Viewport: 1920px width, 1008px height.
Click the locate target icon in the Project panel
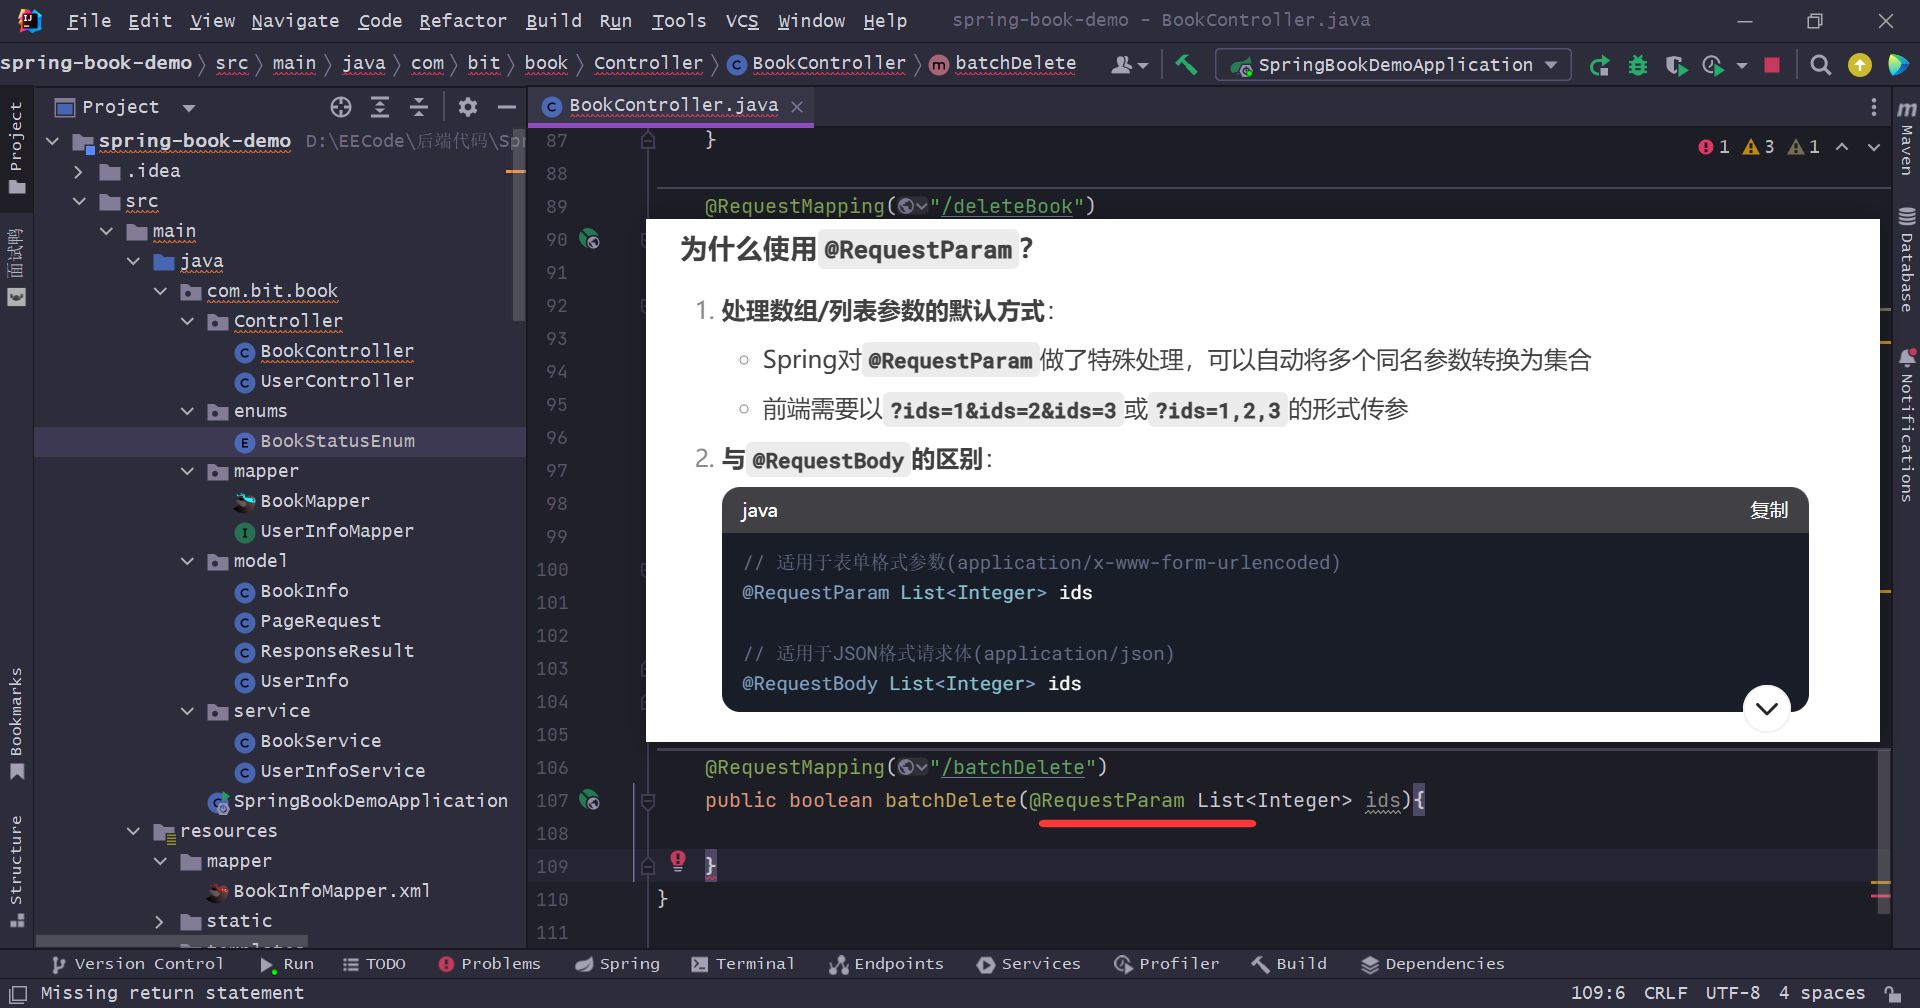tap(341, 107)
